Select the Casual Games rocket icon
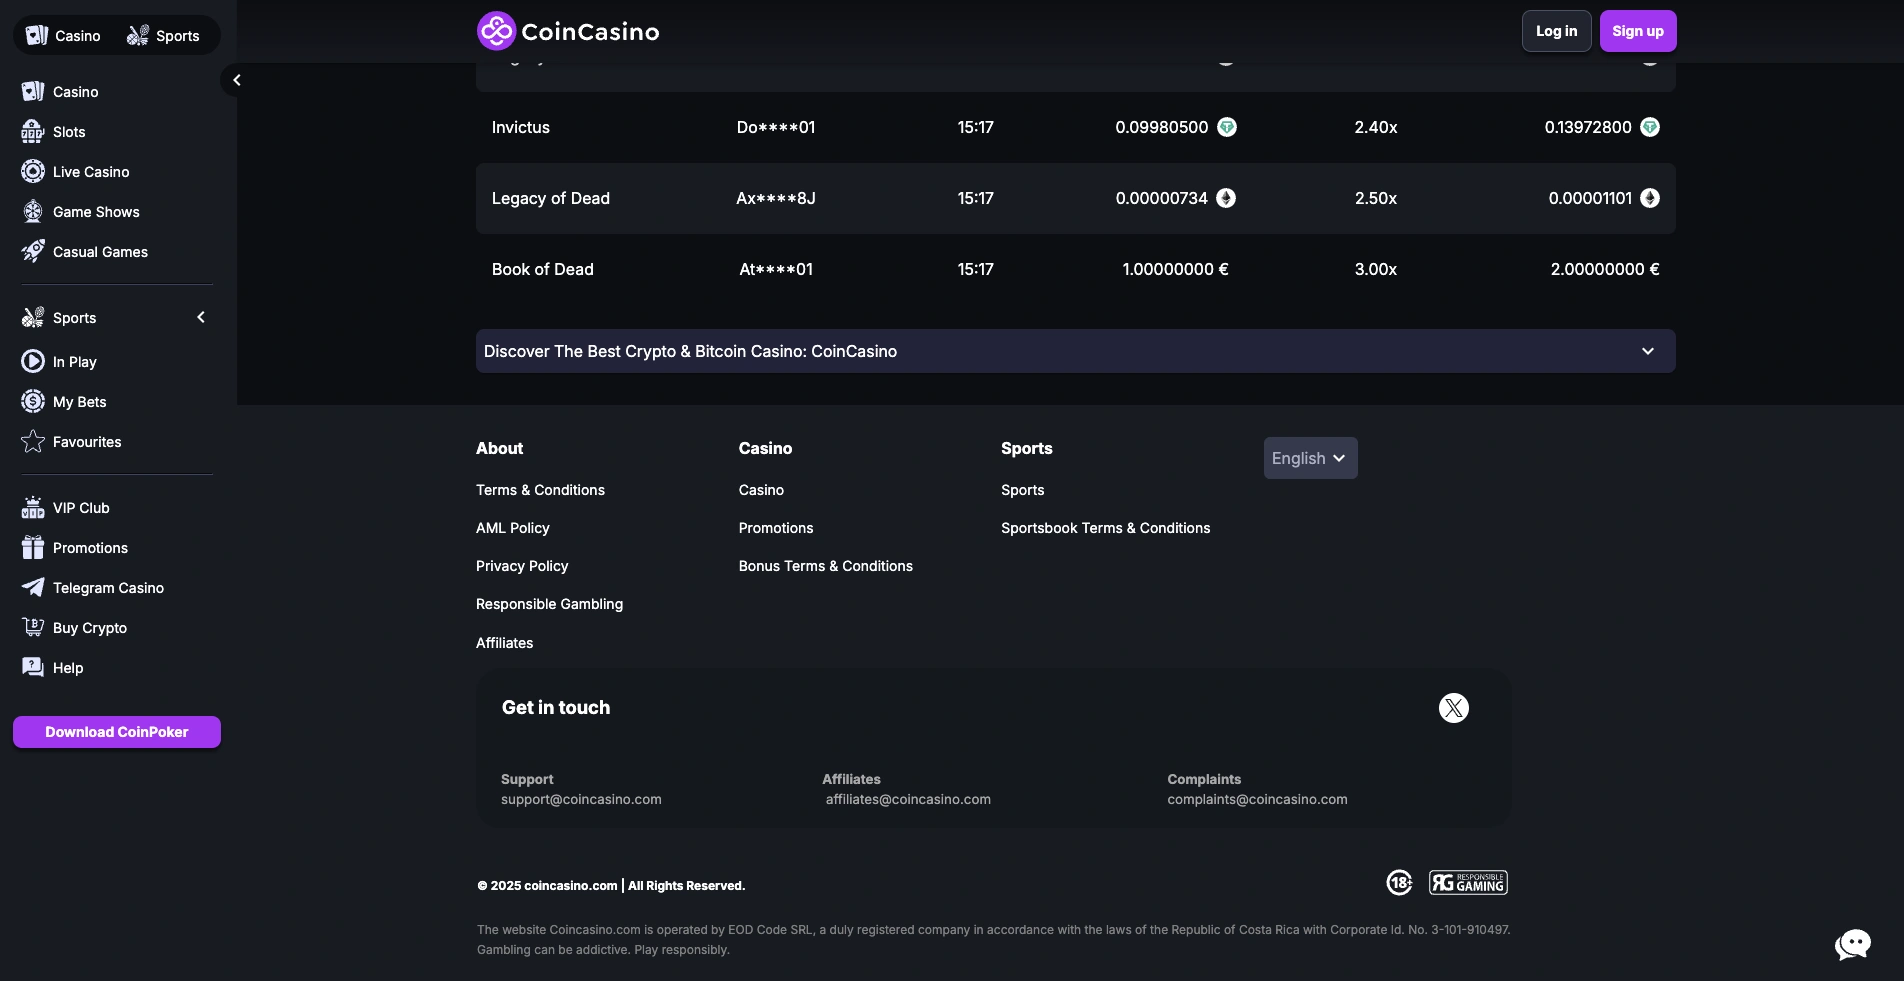The height and width of the screenshot is (981, 1904). click(31, 251)
